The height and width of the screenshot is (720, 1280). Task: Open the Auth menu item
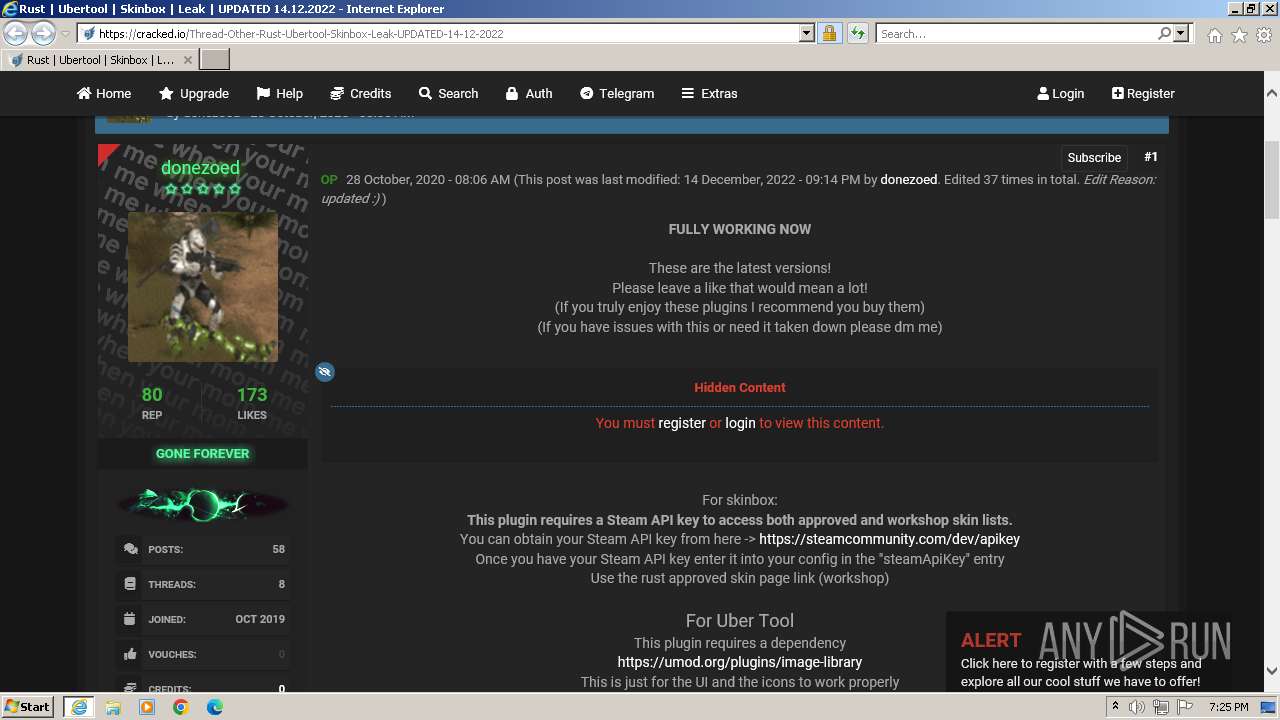pyautogui.click(x=528, y=93)
